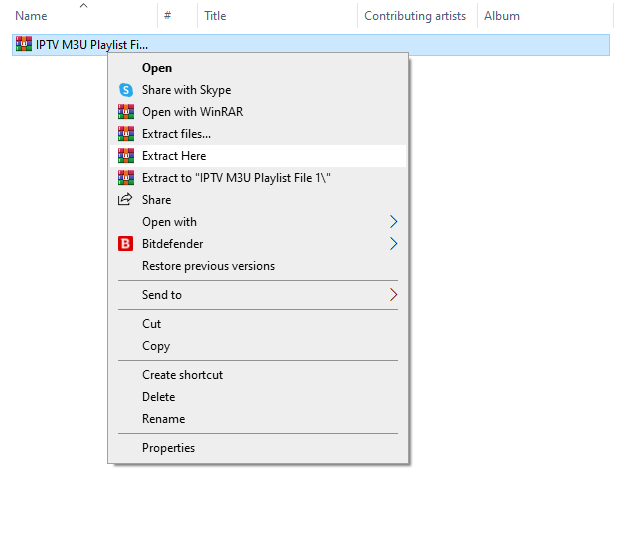Choose Copy in the context menu
The image size is (636, 547).
tap(156, 346)
